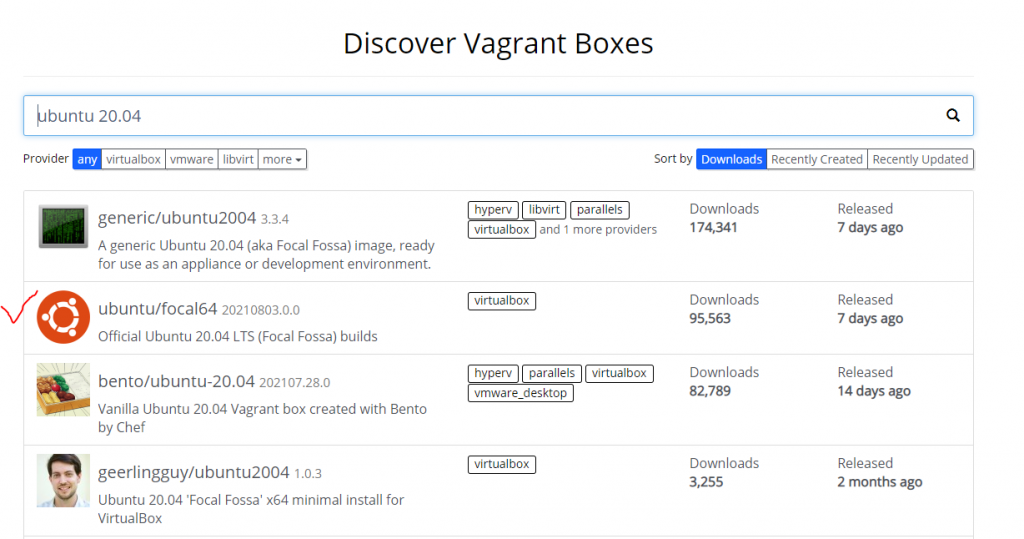Screen dimensions: 1024x539
Task: Open the generic/ubuntu2004 box
Action: [x=176, y=218]
